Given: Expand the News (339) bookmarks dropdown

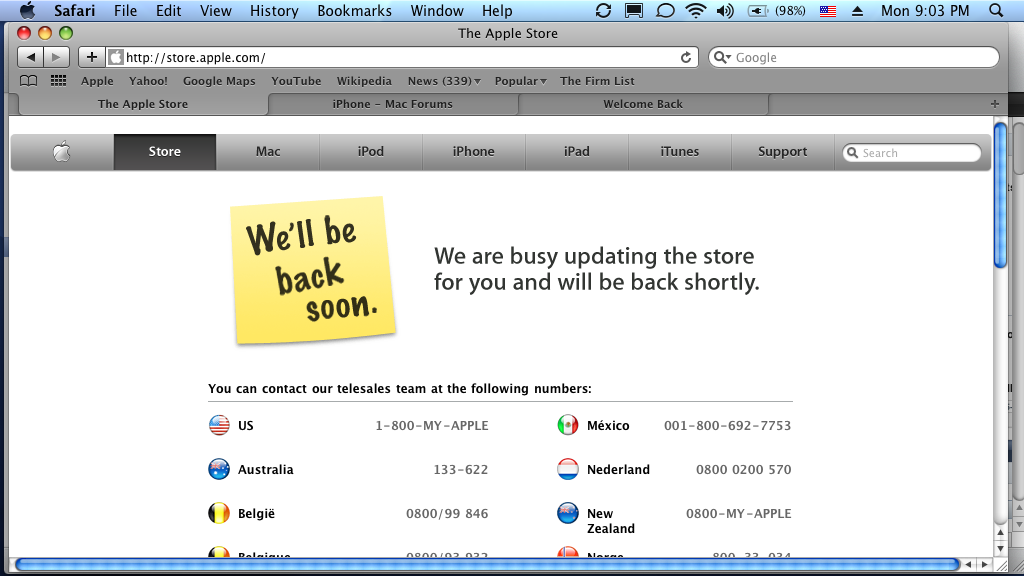Looking at the screenshot, I should pos(444,81).
